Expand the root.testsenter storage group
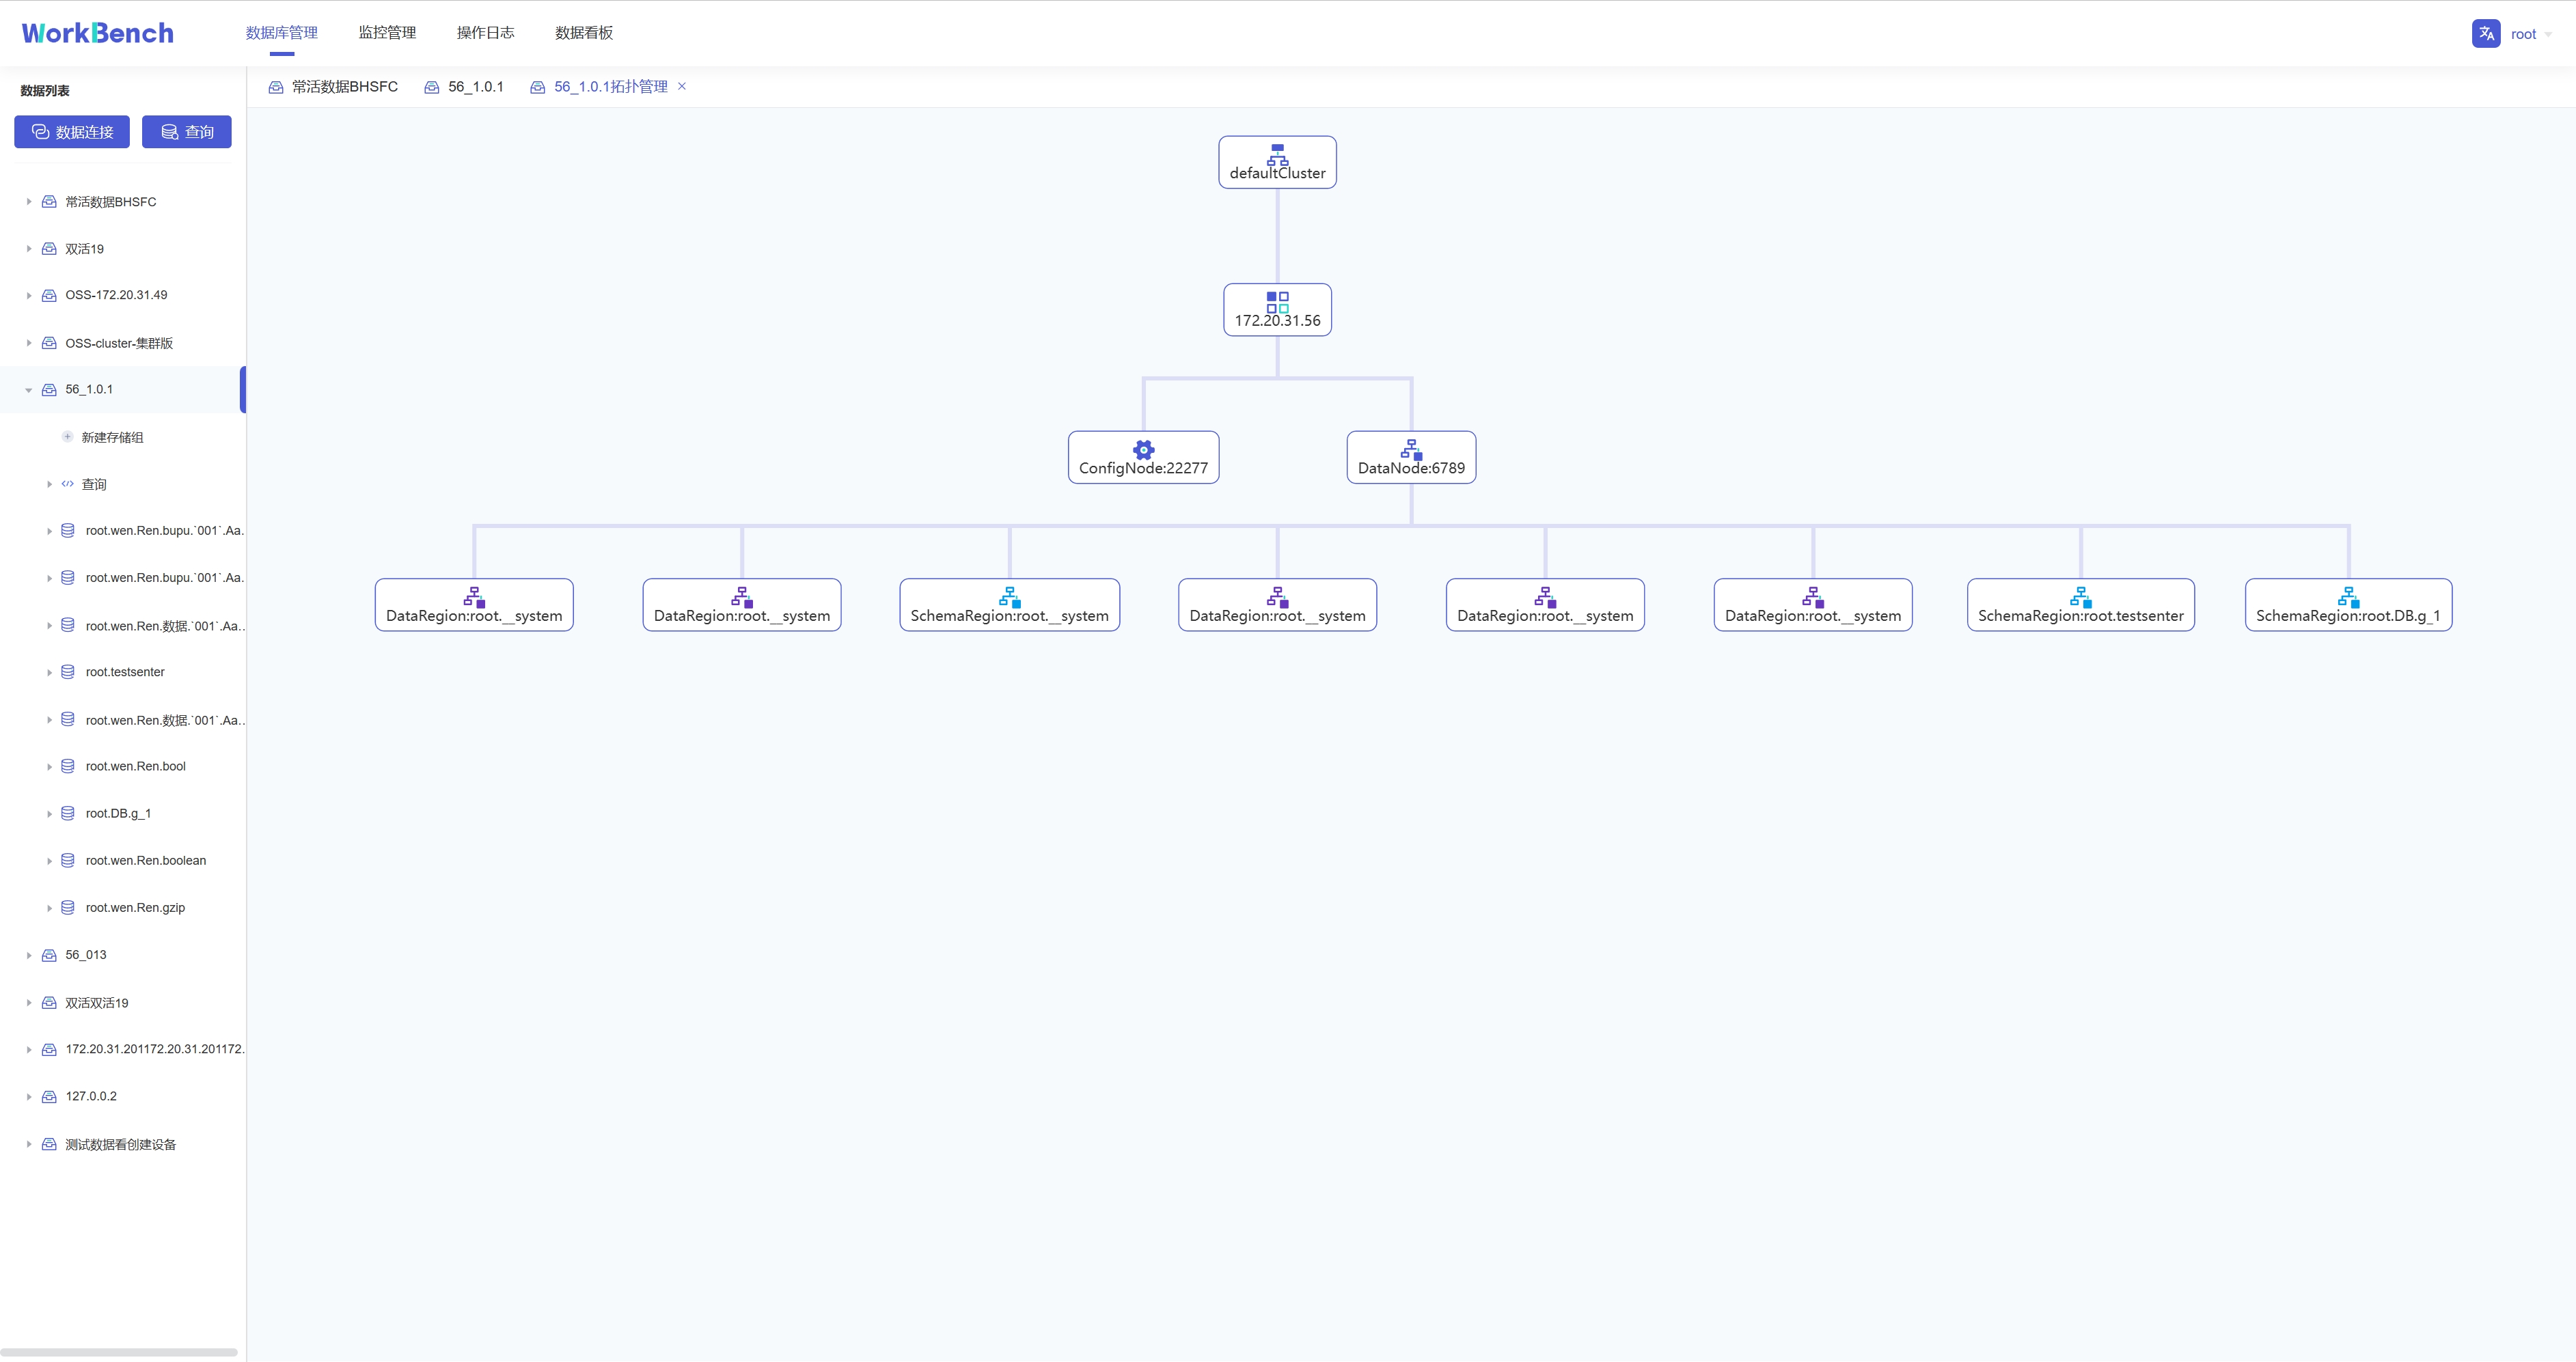This screenshot has width=2576, height=1362. pyautogui.click(x=49, y=673)
